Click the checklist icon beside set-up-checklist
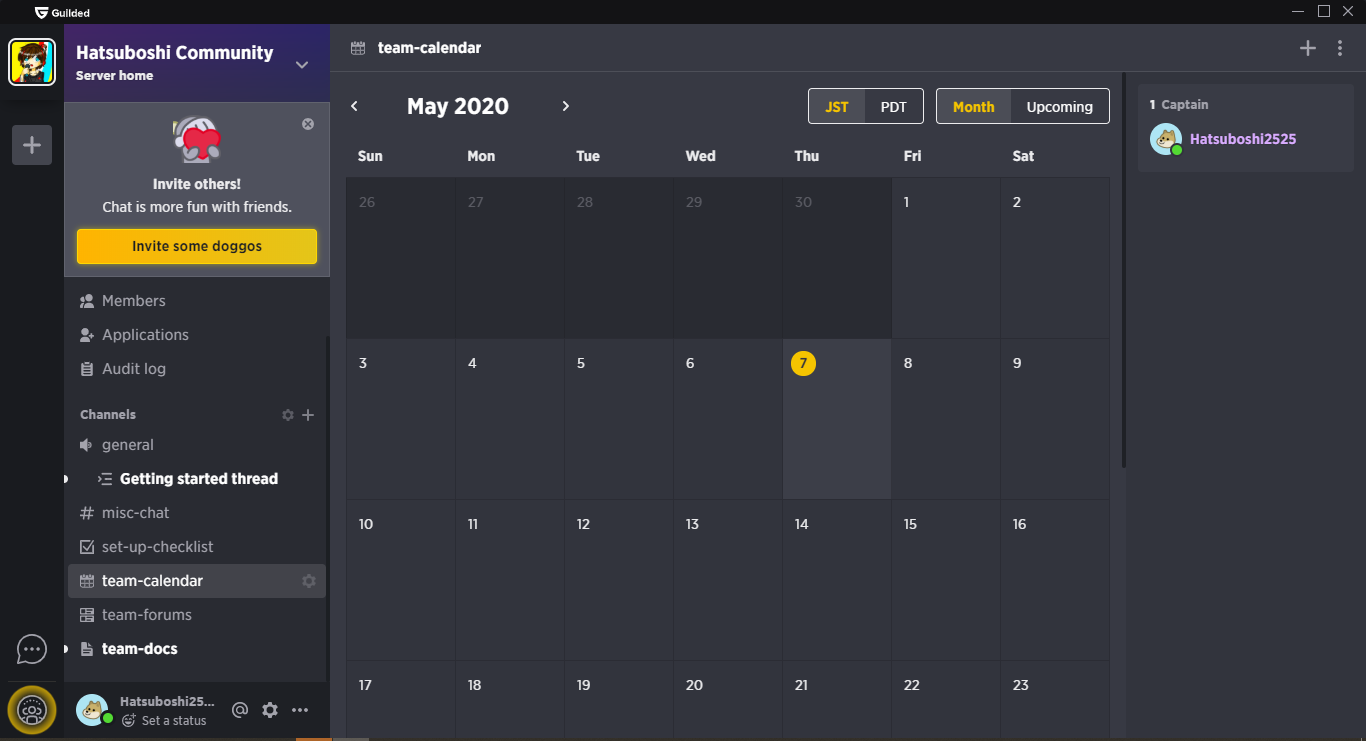Screen dimensions: 1366x741 [86, 547]
